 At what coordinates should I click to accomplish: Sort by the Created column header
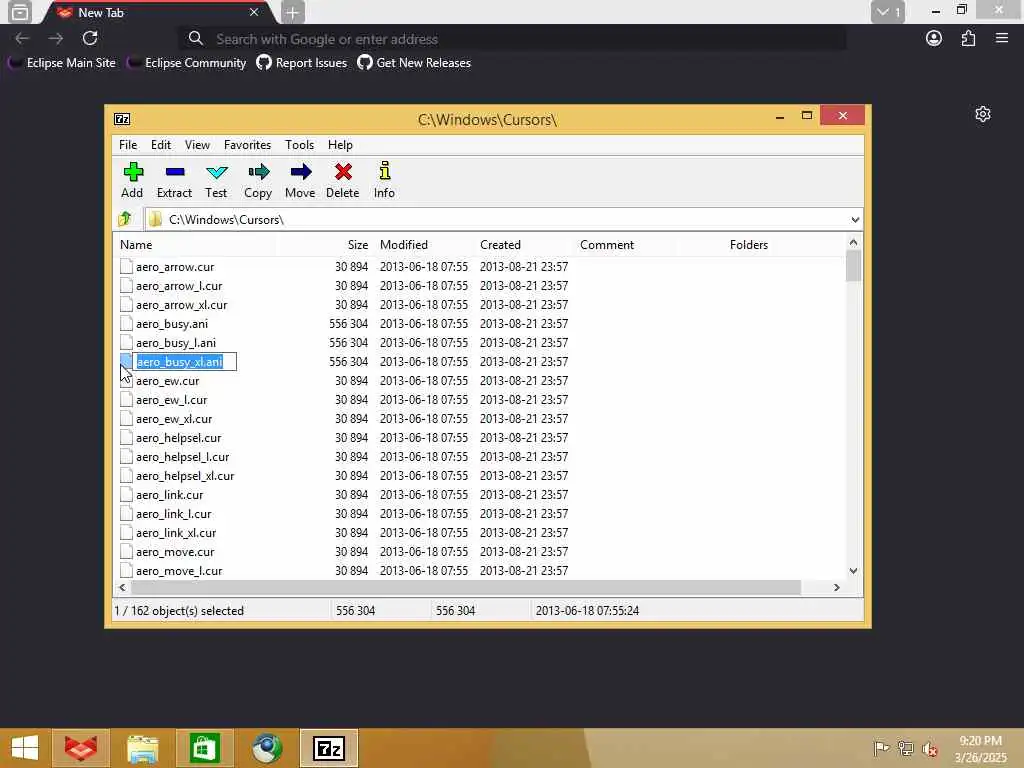pyautogui.click(x=524, y=245)
